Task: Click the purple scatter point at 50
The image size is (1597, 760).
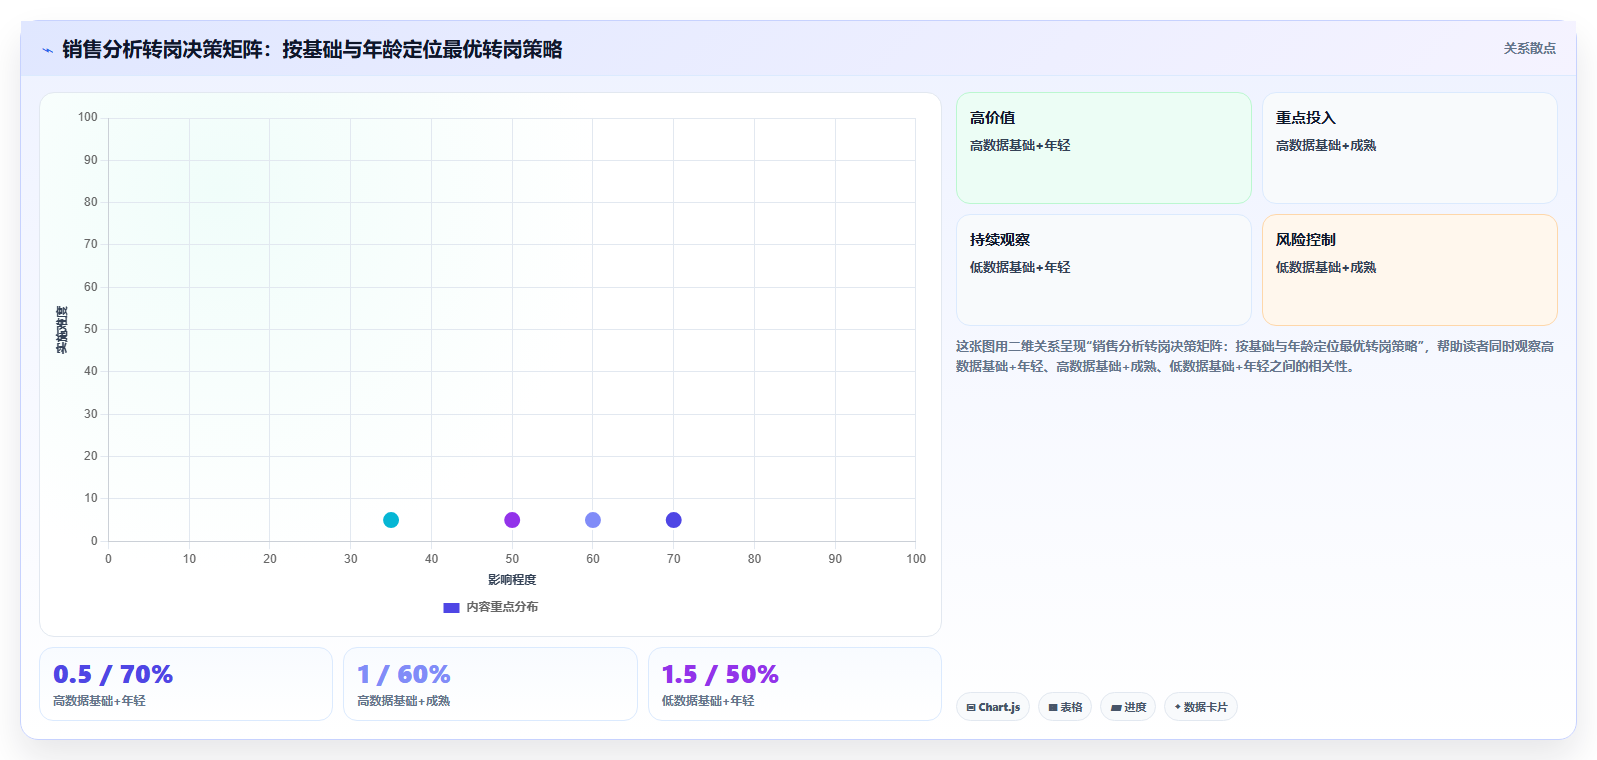Action: click(512, 520)
